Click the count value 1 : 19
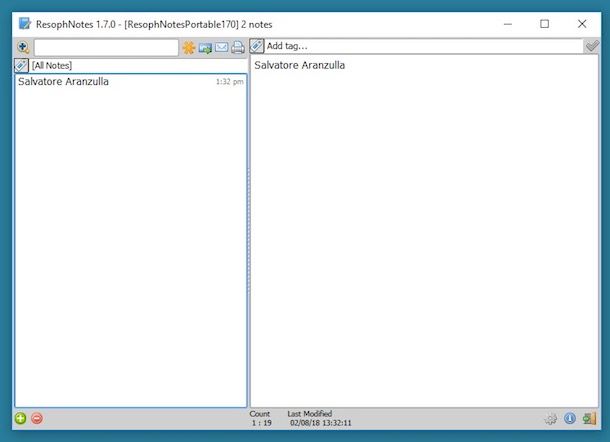Image resolution: width=610 pixels, height=442 pixels. click(261, 423)
